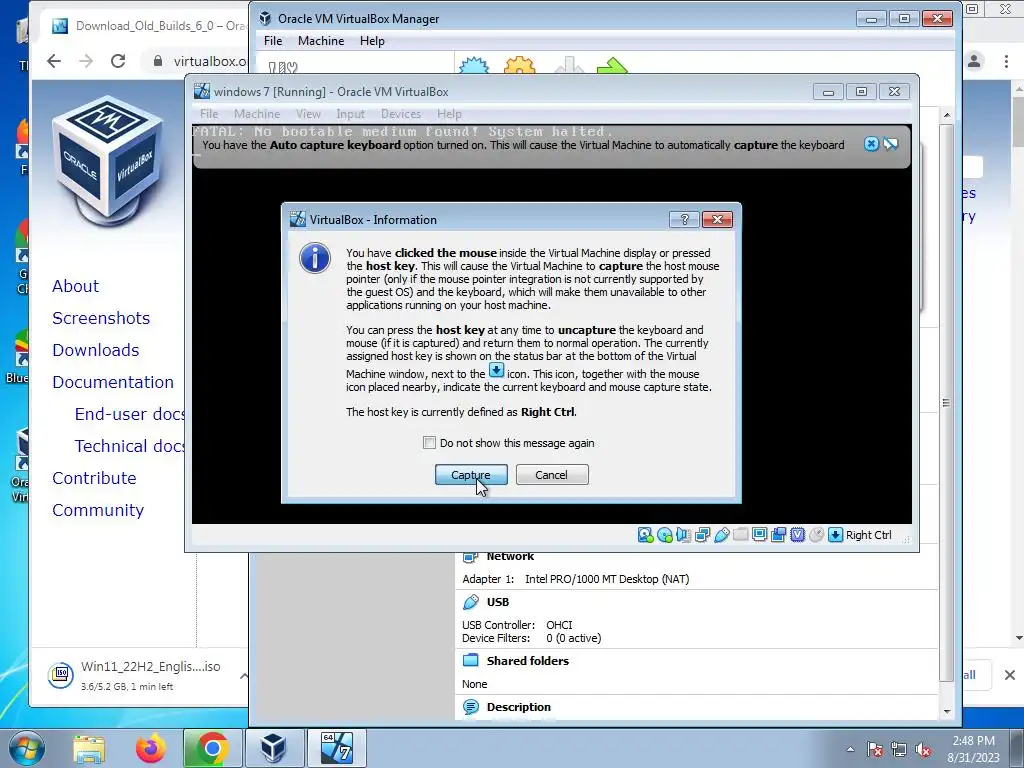Click the orange Settings gear in Manager
The image size is (1024, 768).
point(520,65)
